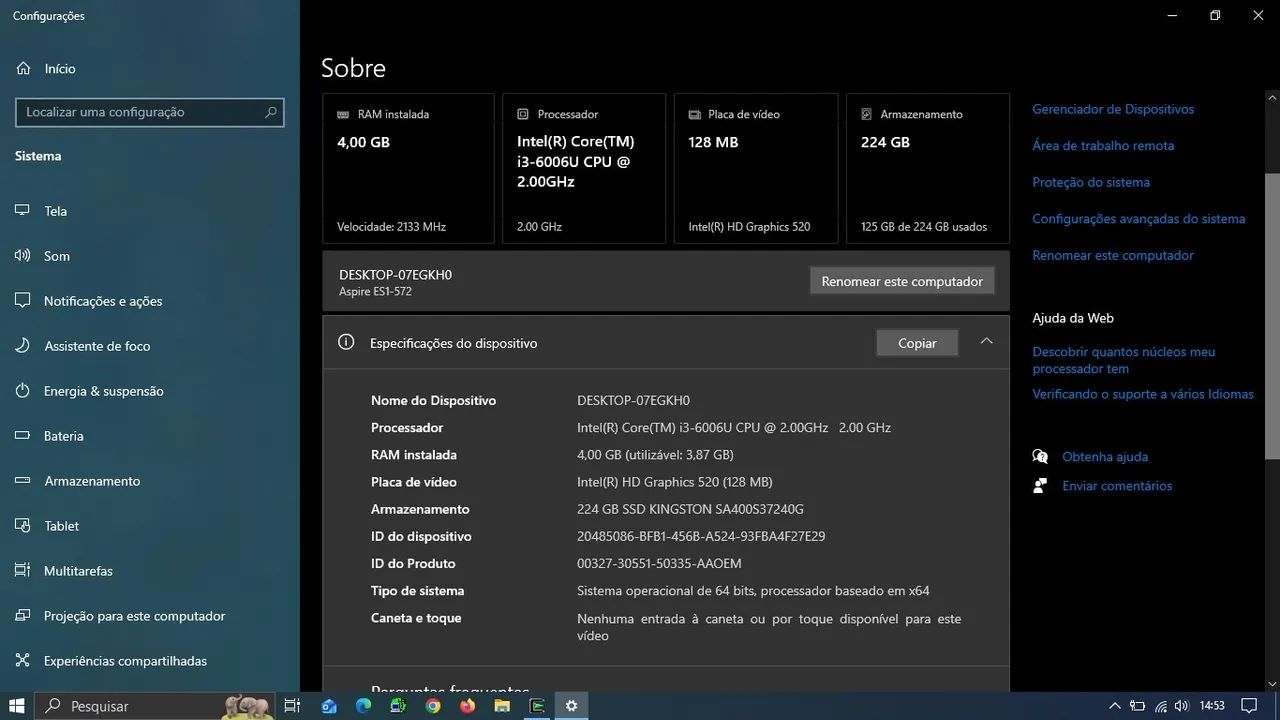Check the battery status tray icon
This screenshot has height=720, width=1280.
click(x=1139, y=706)
